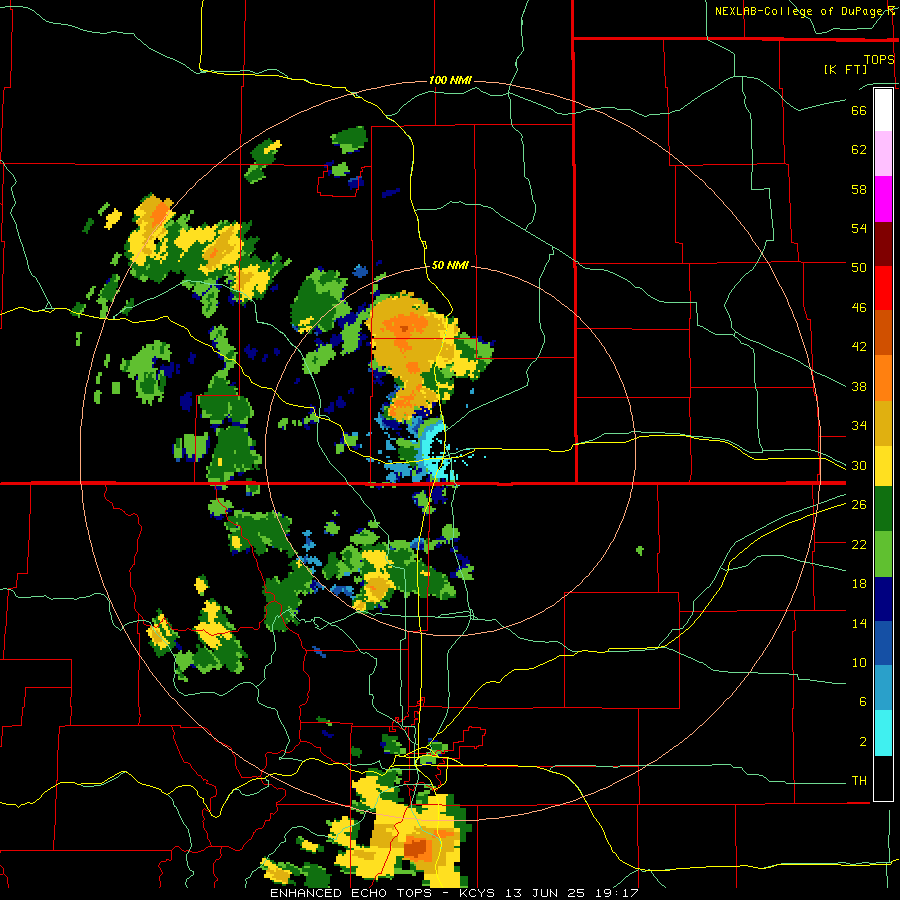Screen dimensions: 900x900
Task: Click the yellow swatch between 30 and 34
Action: tap(883, 465)
